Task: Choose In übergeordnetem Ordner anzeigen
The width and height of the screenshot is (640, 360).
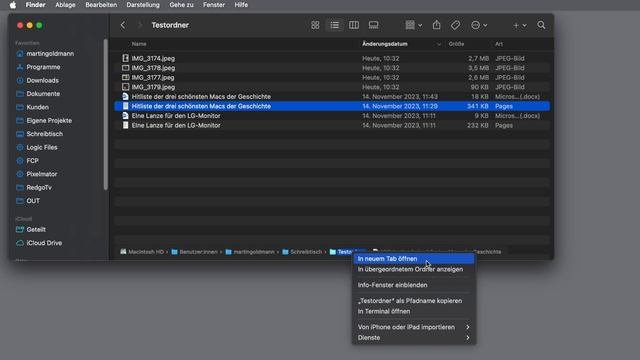Action: coord(414,269)
